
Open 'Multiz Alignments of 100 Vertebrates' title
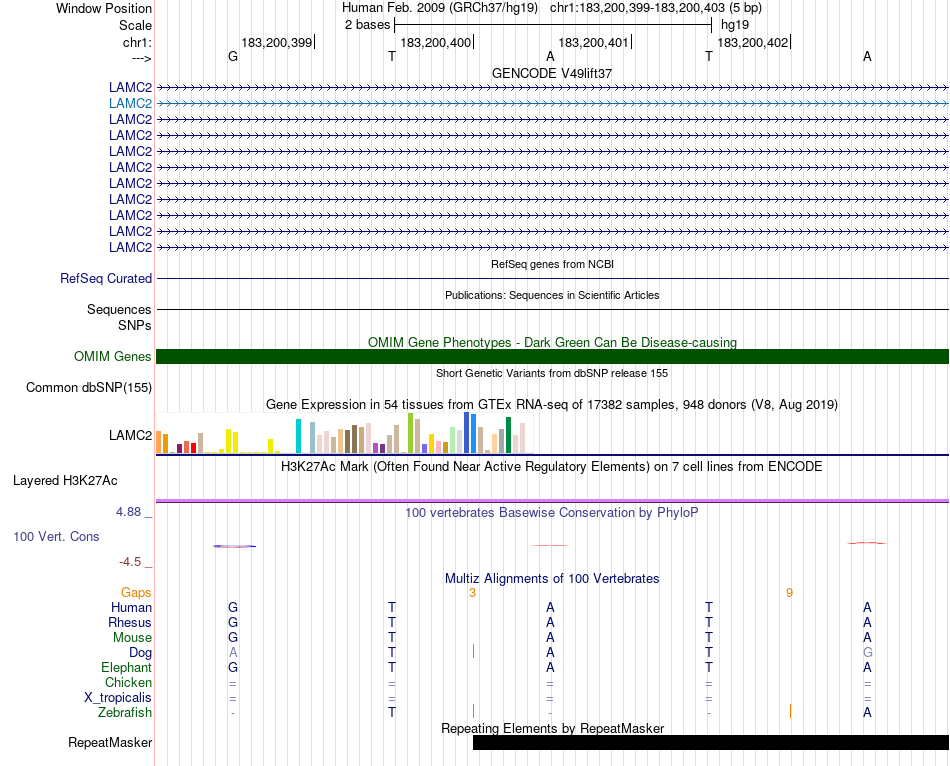(x=552, y=579)
